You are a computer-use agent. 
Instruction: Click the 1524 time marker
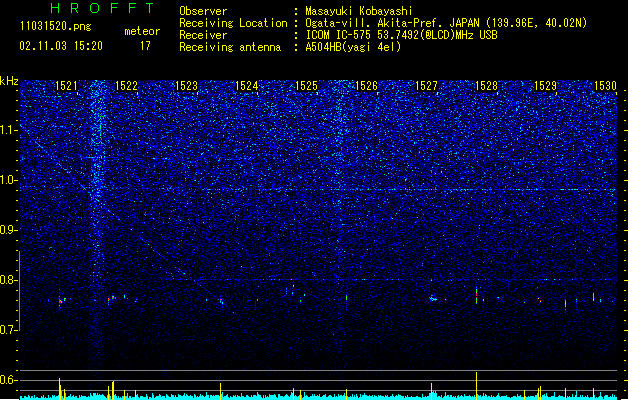[246, 86]
